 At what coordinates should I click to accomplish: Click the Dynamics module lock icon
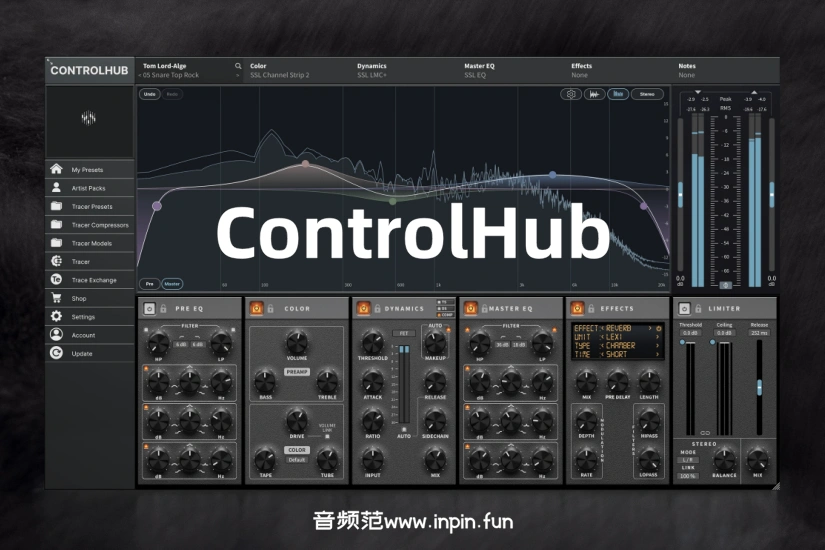[x=377, y=308]
